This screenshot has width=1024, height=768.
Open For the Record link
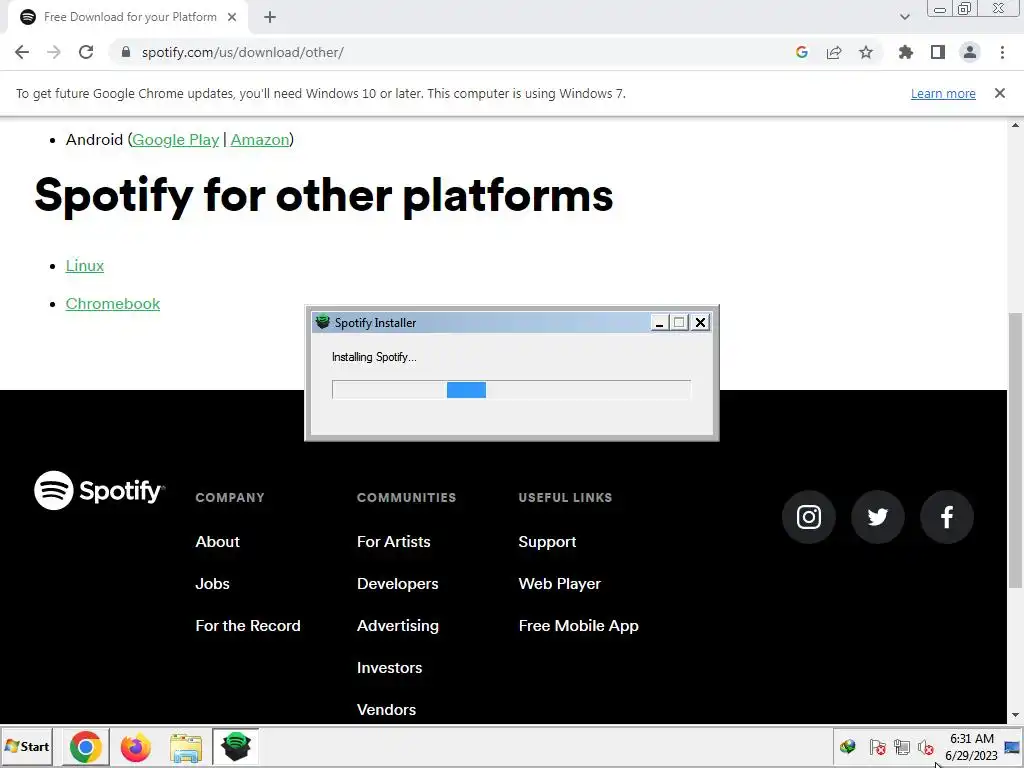pos(248,626)
